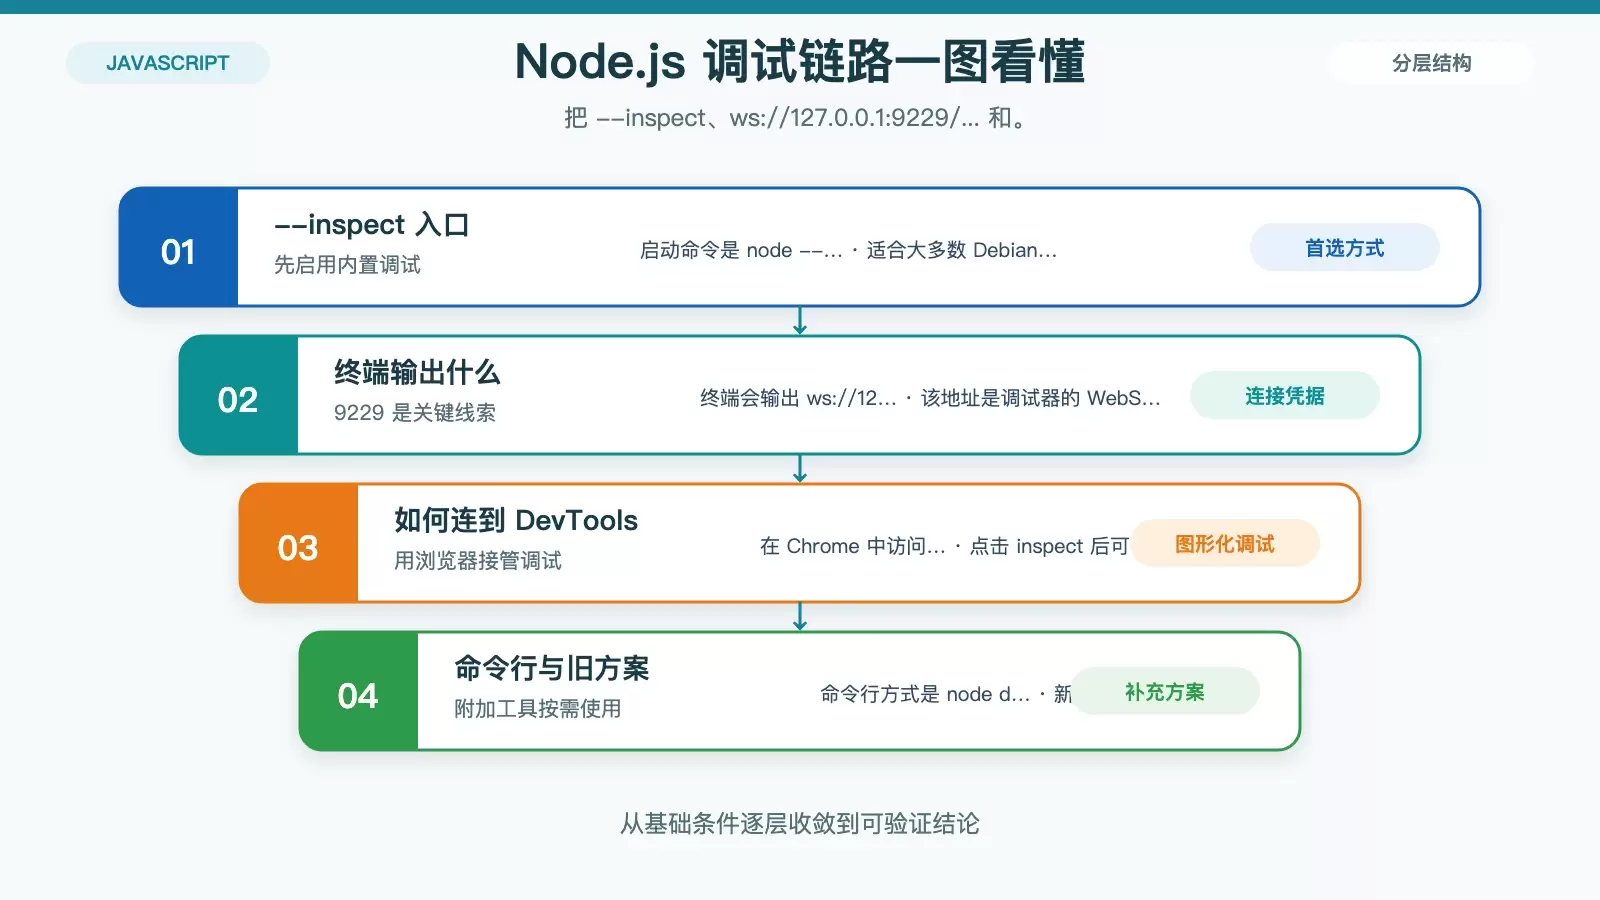This screenshot has height=900, width=1600.
Task: Click the green 04 step number block
Action: [358, 692]
